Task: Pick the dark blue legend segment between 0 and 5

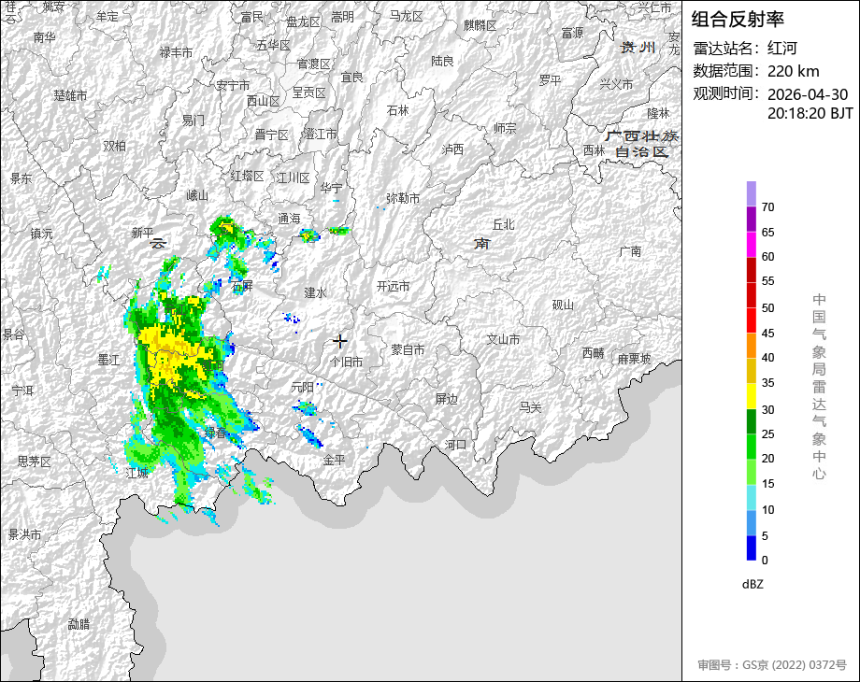Action: pos(751,548)
